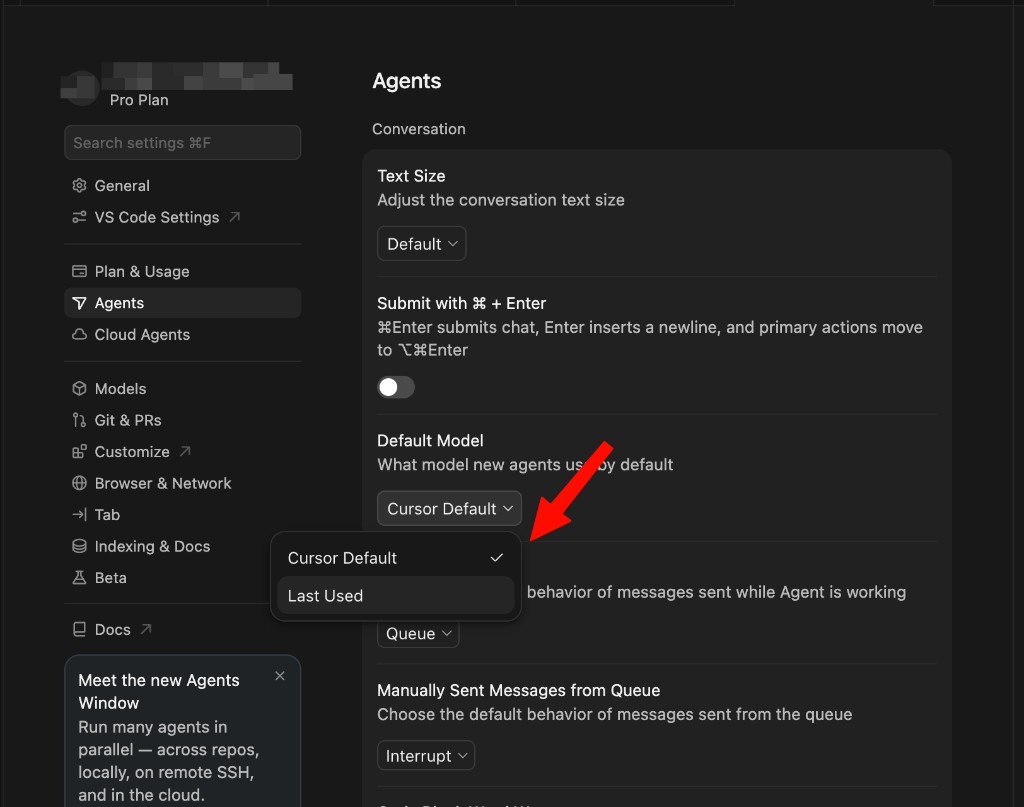Click the external arrow beside Customize
This screenshot has width=1024, height=807.
[x=185, y=451]
